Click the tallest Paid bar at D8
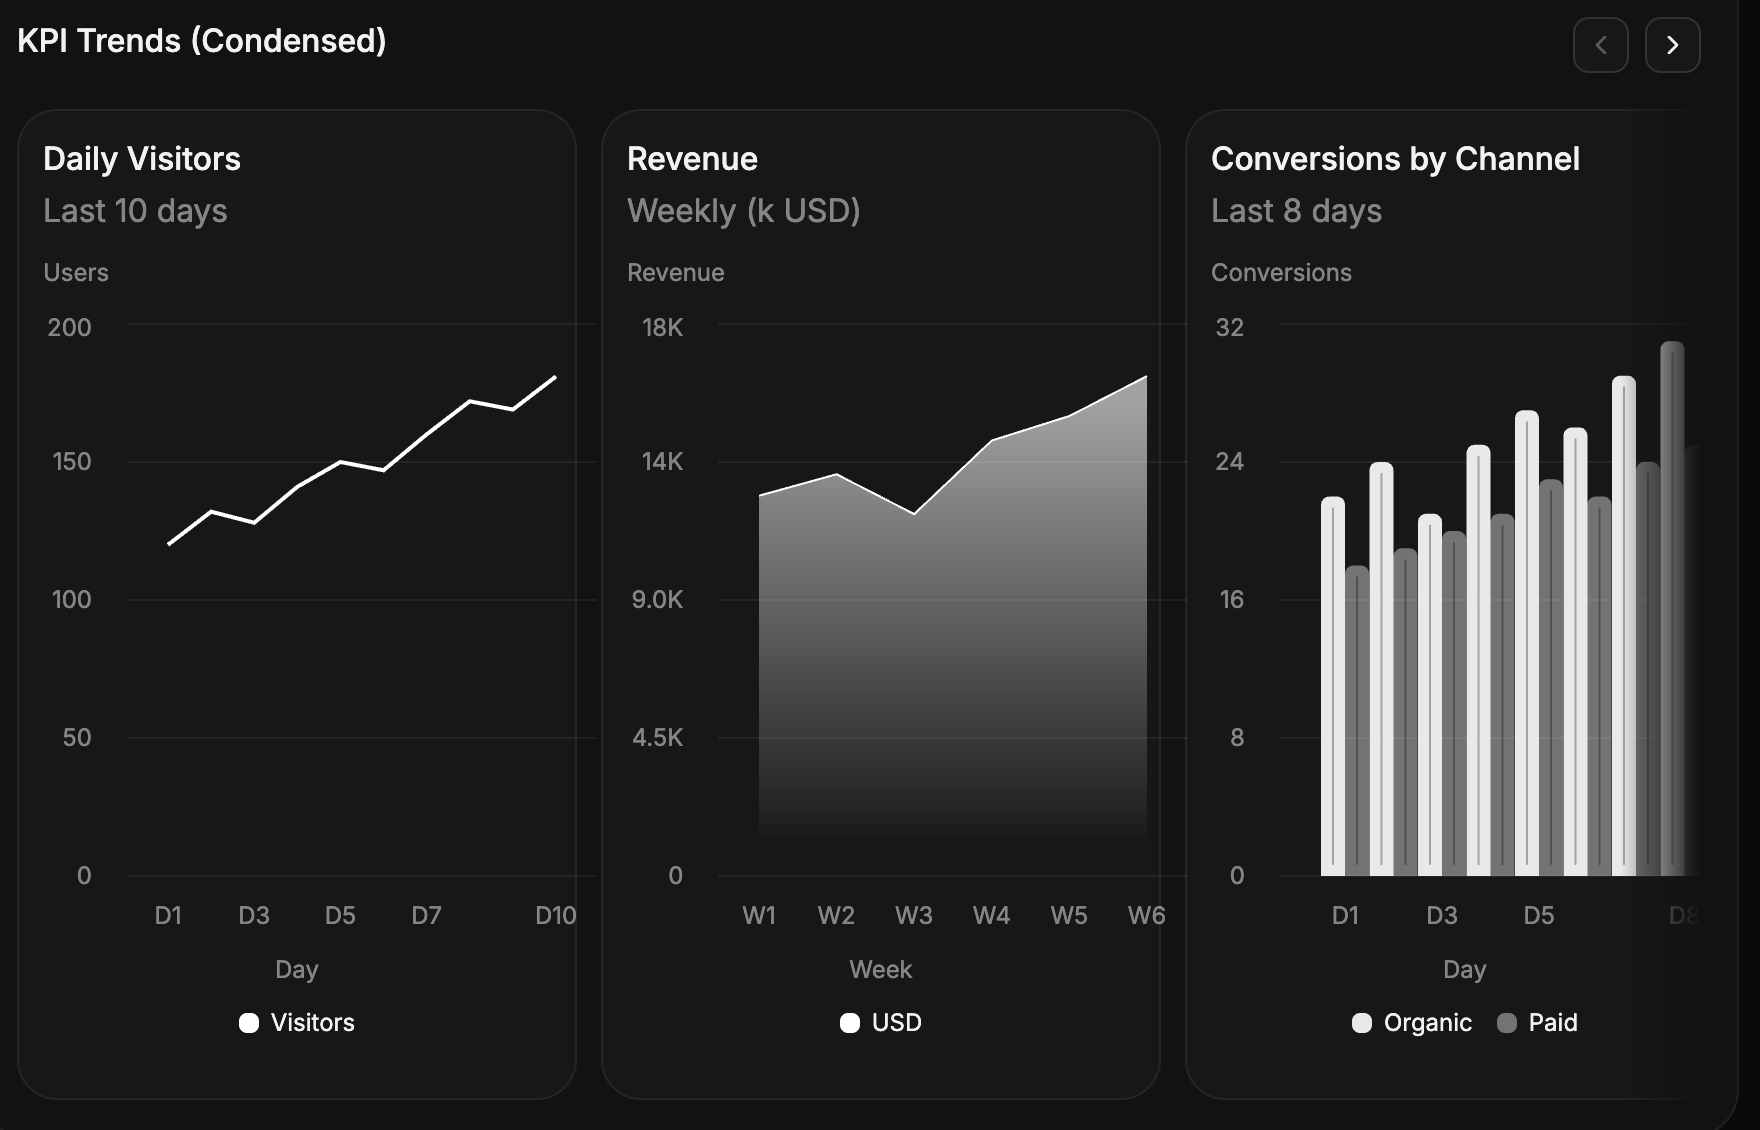The width and height of the screenshot is (1760, 1130). coord(1672,600)
